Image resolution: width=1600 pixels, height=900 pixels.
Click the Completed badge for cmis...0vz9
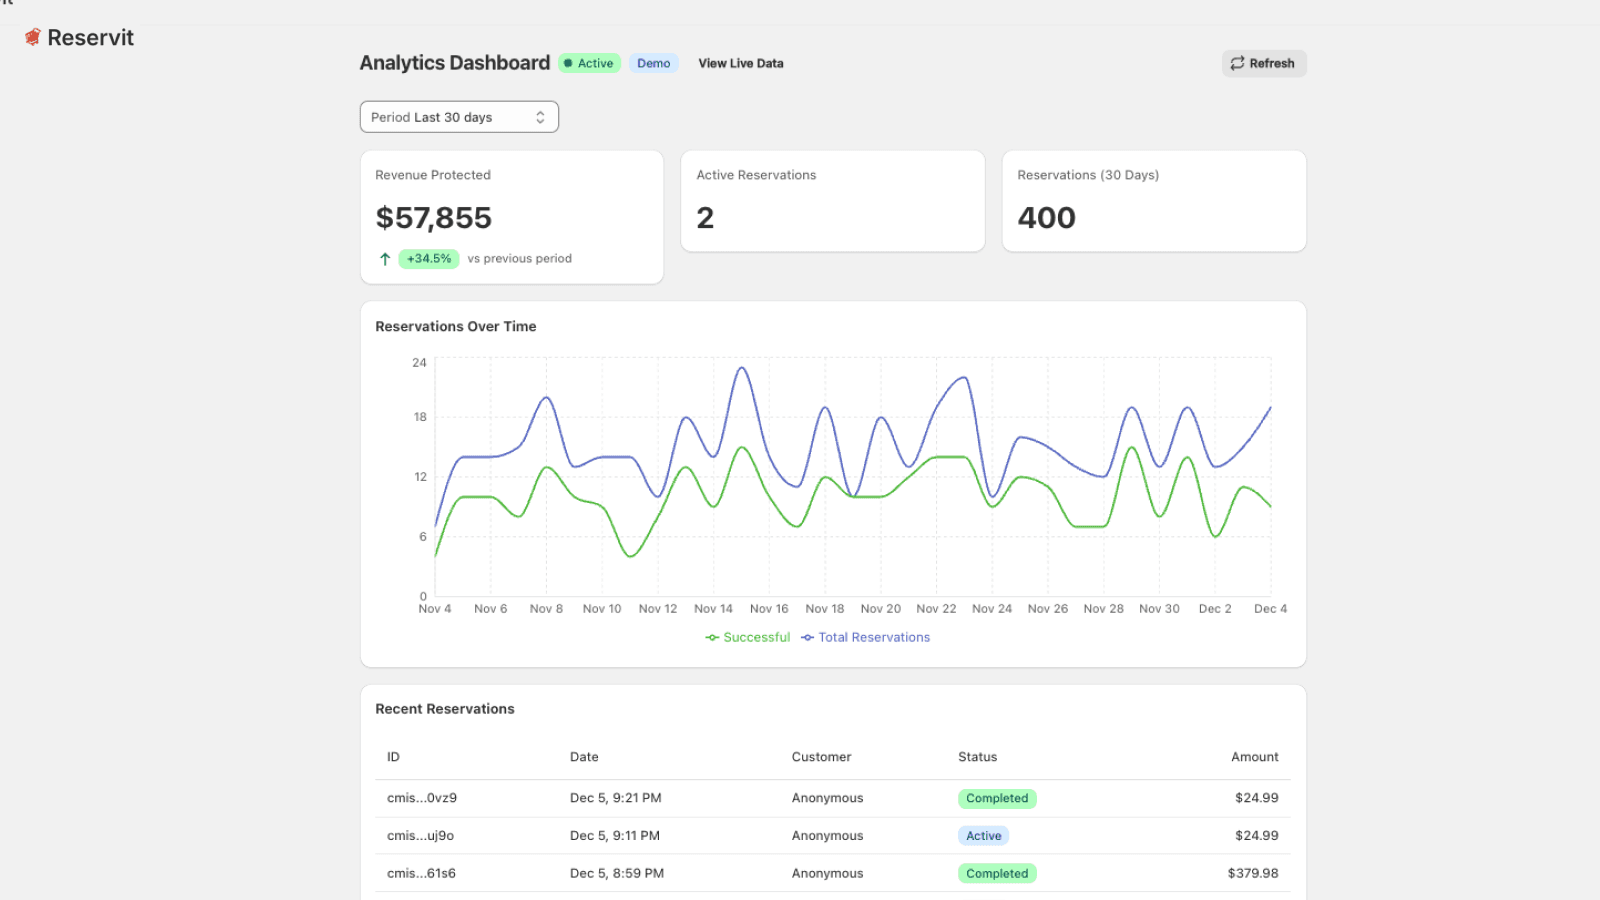pos(997,798)
